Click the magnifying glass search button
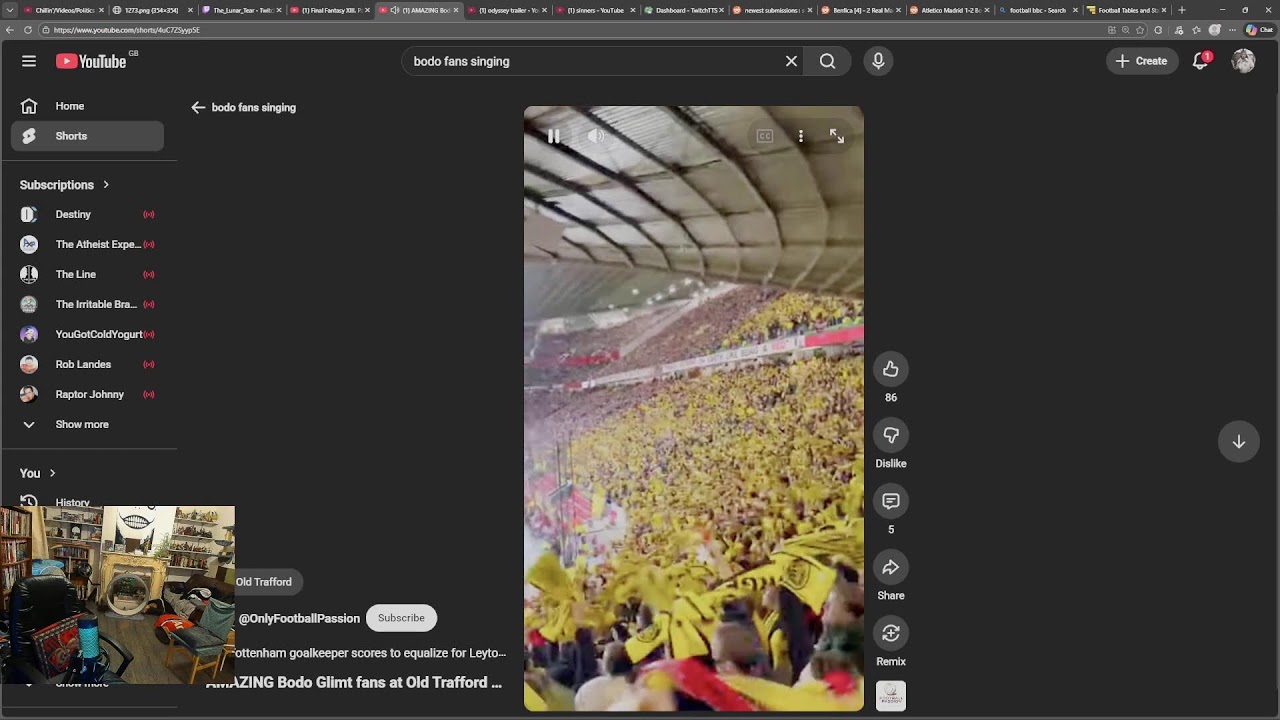 tap(827, 61)
